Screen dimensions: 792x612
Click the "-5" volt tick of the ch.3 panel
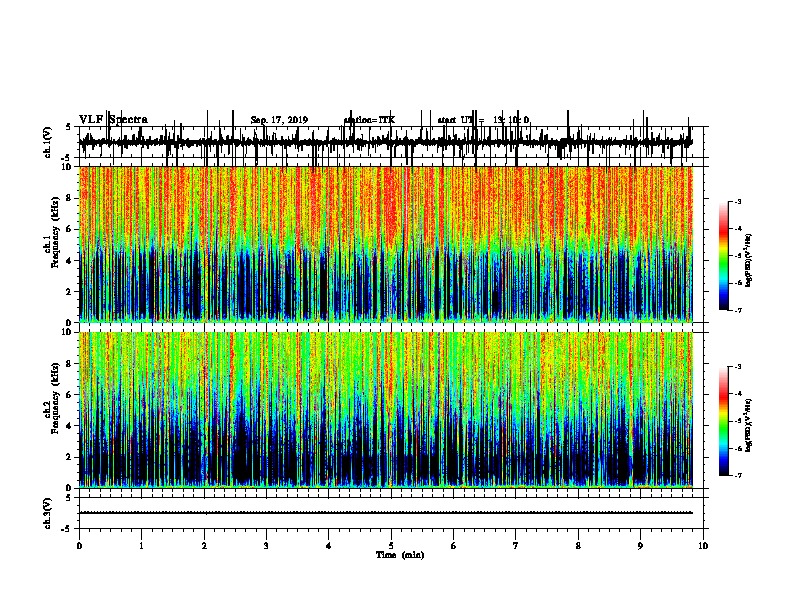[x=67, y=529]
